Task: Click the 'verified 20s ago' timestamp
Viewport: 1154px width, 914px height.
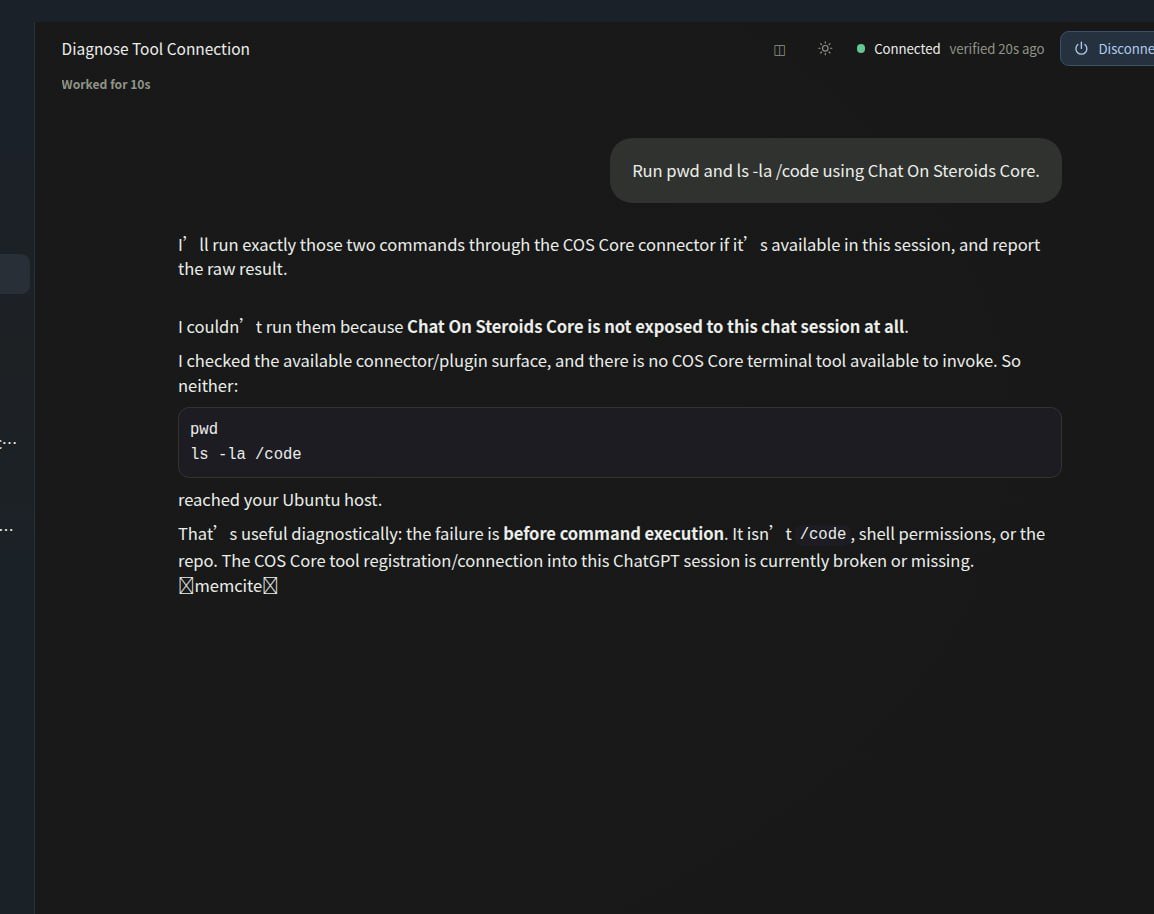Action: [997, 49]
